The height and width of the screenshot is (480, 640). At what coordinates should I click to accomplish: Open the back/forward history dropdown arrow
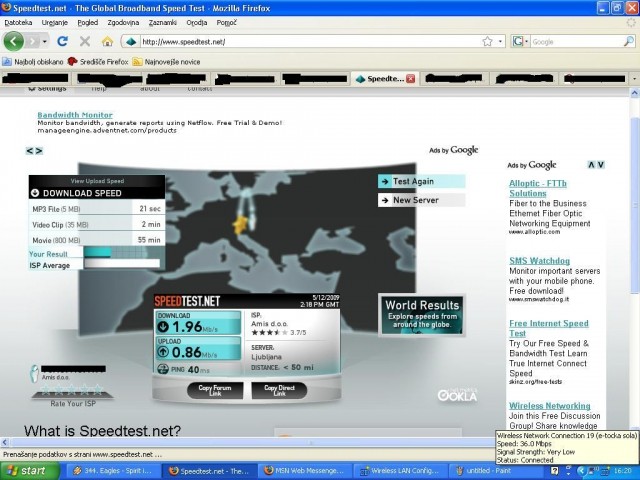(x=44, y=42)
